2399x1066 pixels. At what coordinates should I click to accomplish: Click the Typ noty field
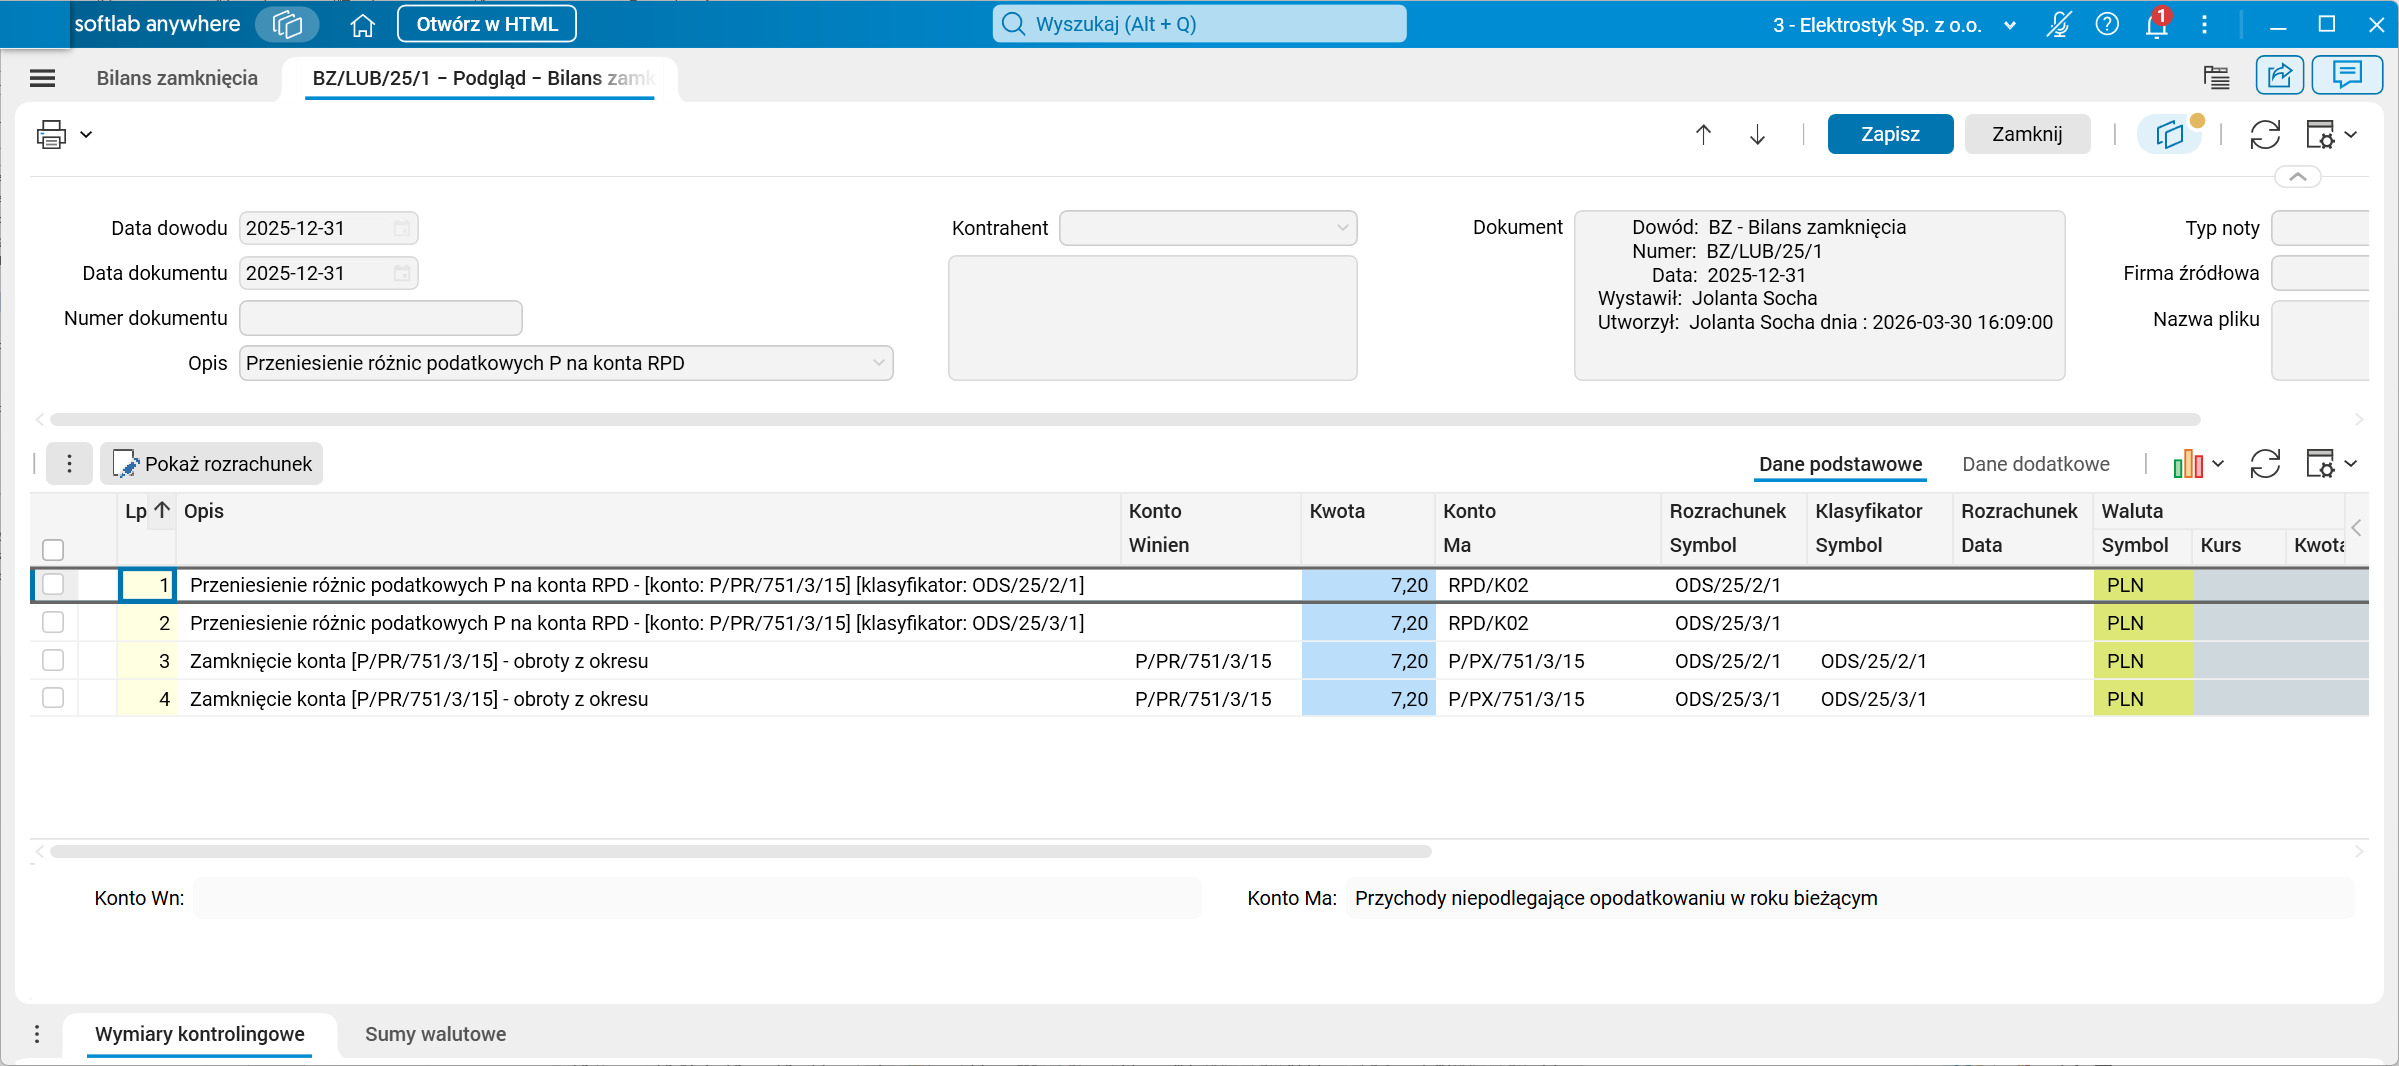point(2320,228)
